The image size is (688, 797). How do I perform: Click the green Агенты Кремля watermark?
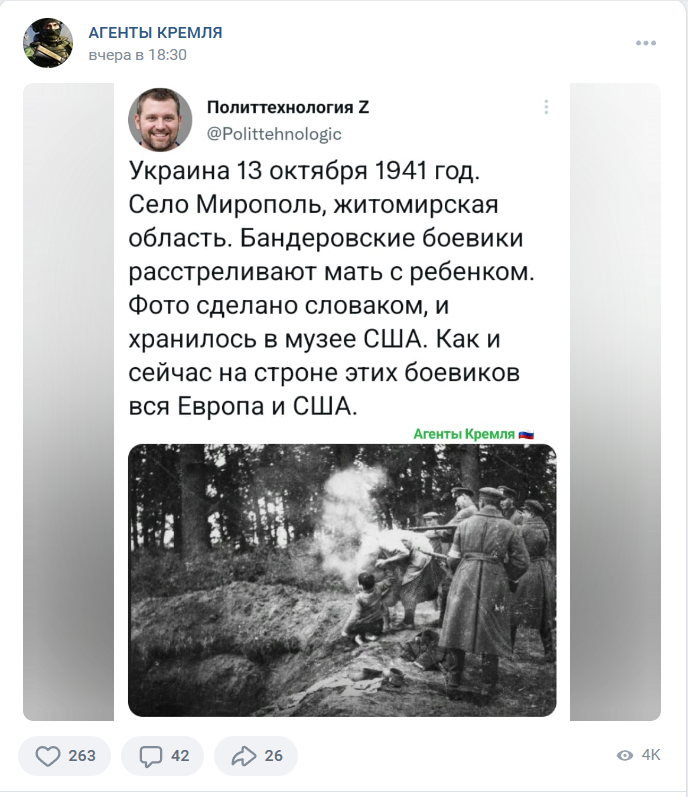click(x=474, y=434)
